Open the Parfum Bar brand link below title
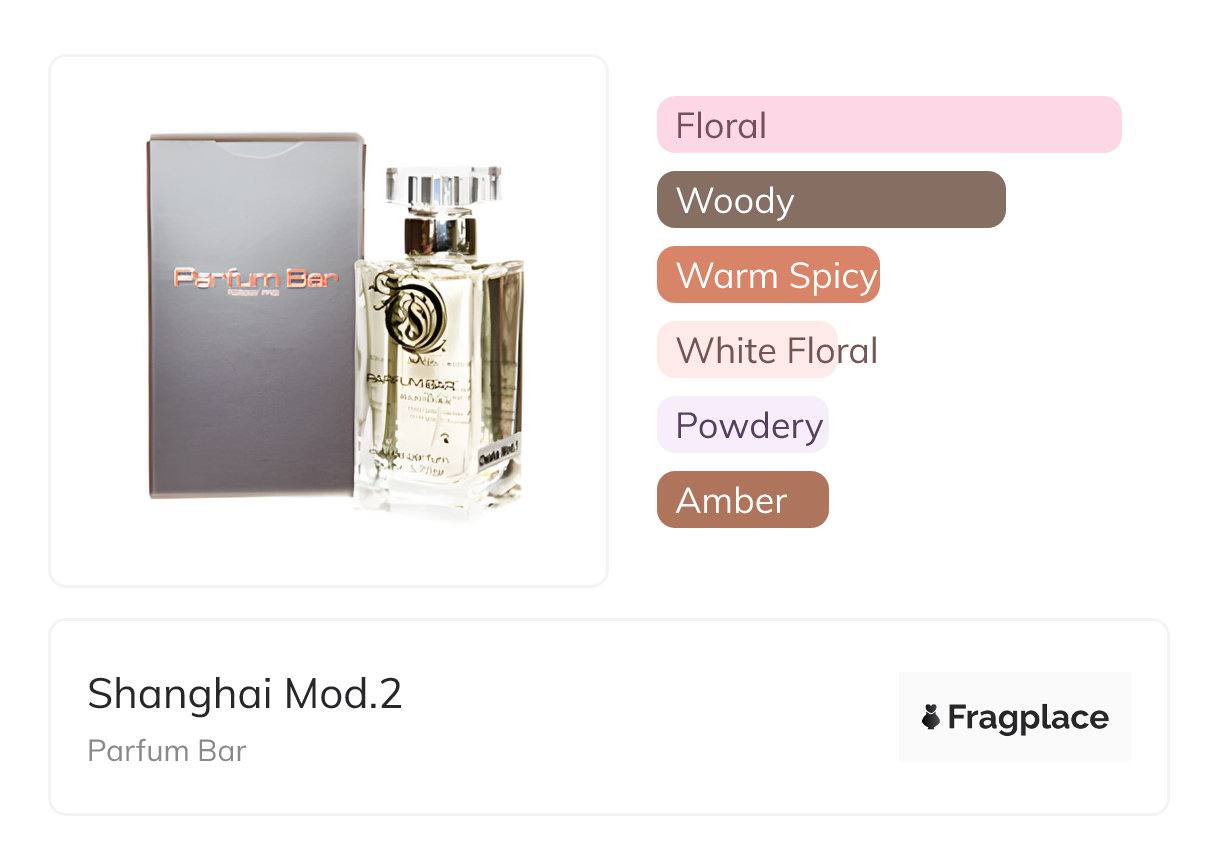This screenshot has height=864, width=1218. (x=167, y=751)
